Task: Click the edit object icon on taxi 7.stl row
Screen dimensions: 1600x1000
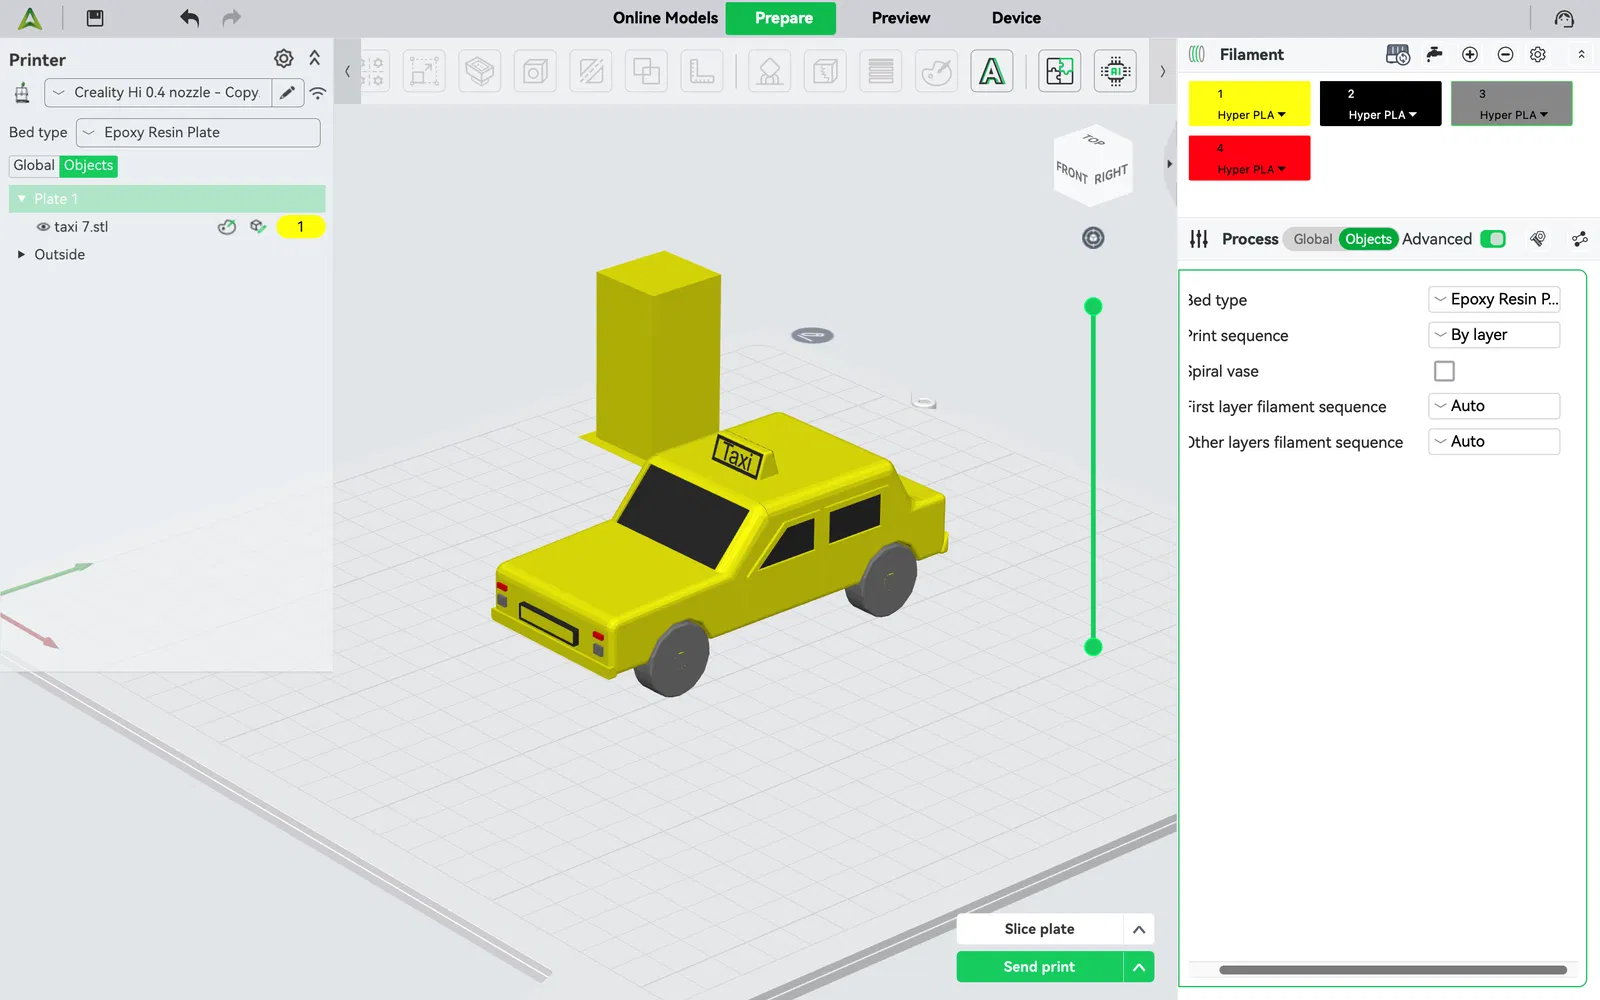Action: click(x=258, y=227)
